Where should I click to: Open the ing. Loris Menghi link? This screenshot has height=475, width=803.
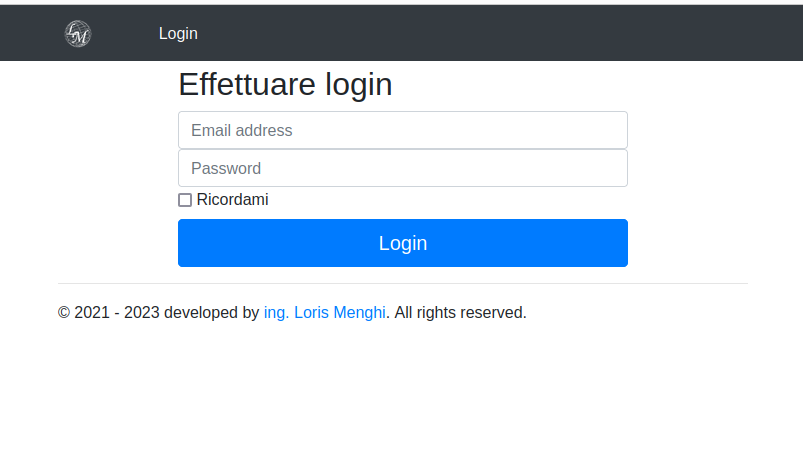(324, 313)
